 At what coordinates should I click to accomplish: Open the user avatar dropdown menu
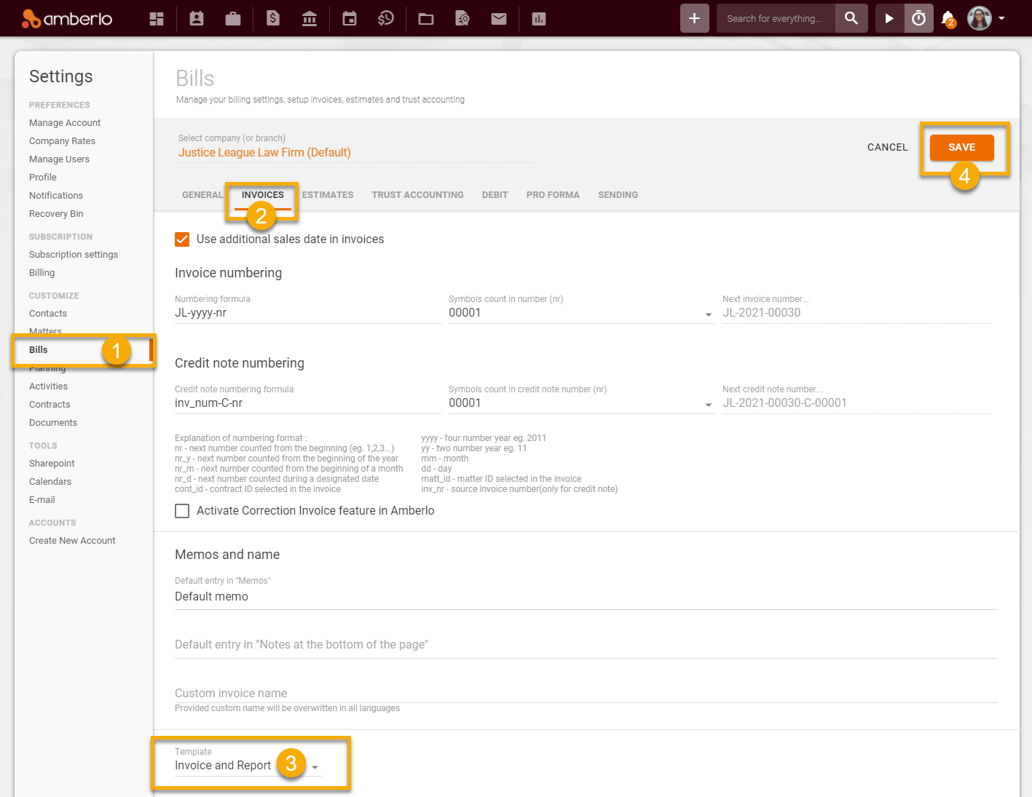(985, 18)
